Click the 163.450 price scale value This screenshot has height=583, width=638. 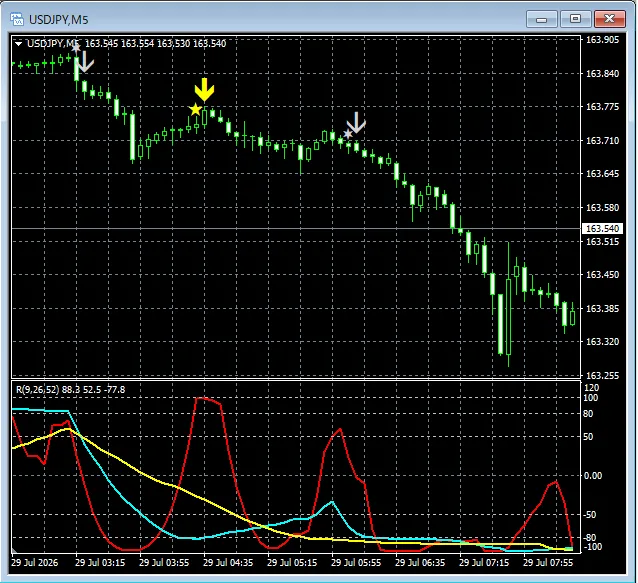point(602,275)
